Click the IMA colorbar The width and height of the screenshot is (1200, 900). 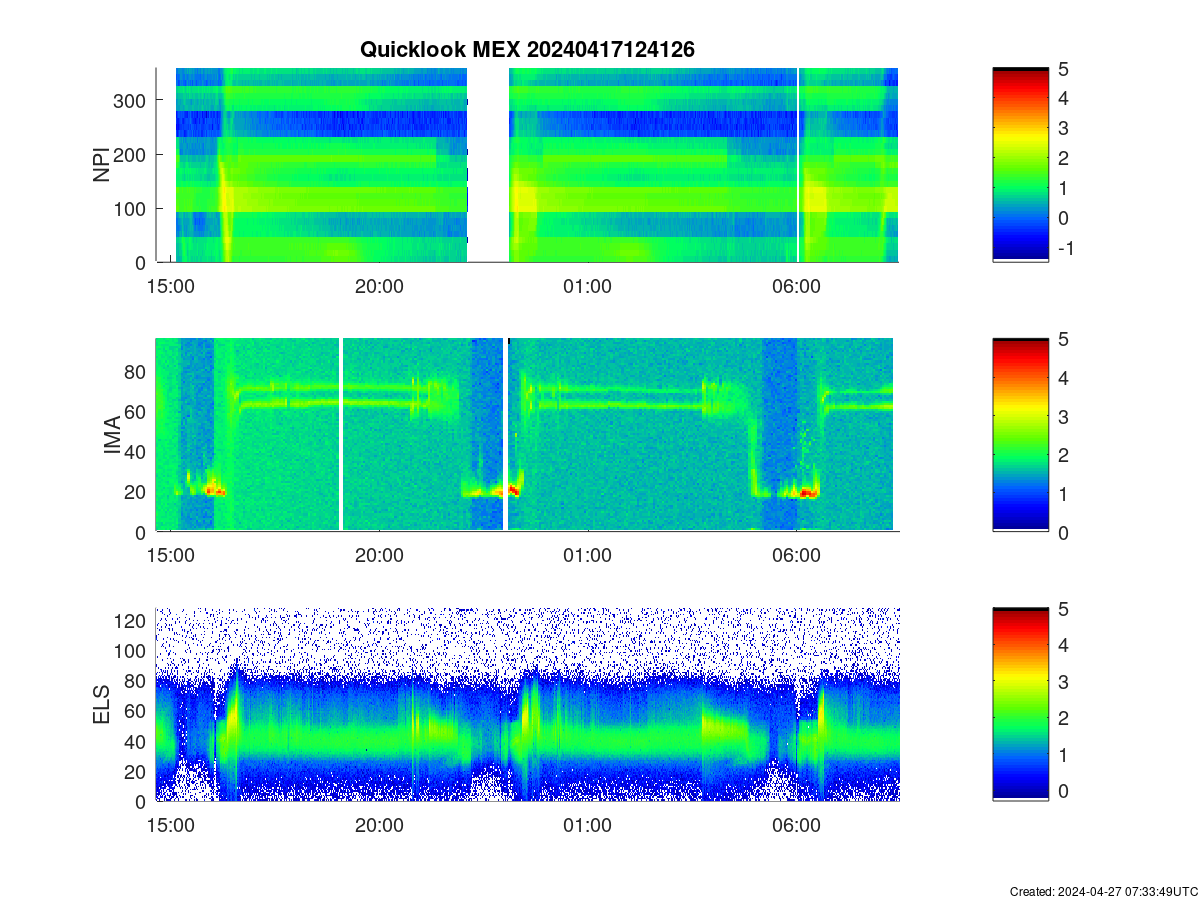click(x=1020, y=435)
